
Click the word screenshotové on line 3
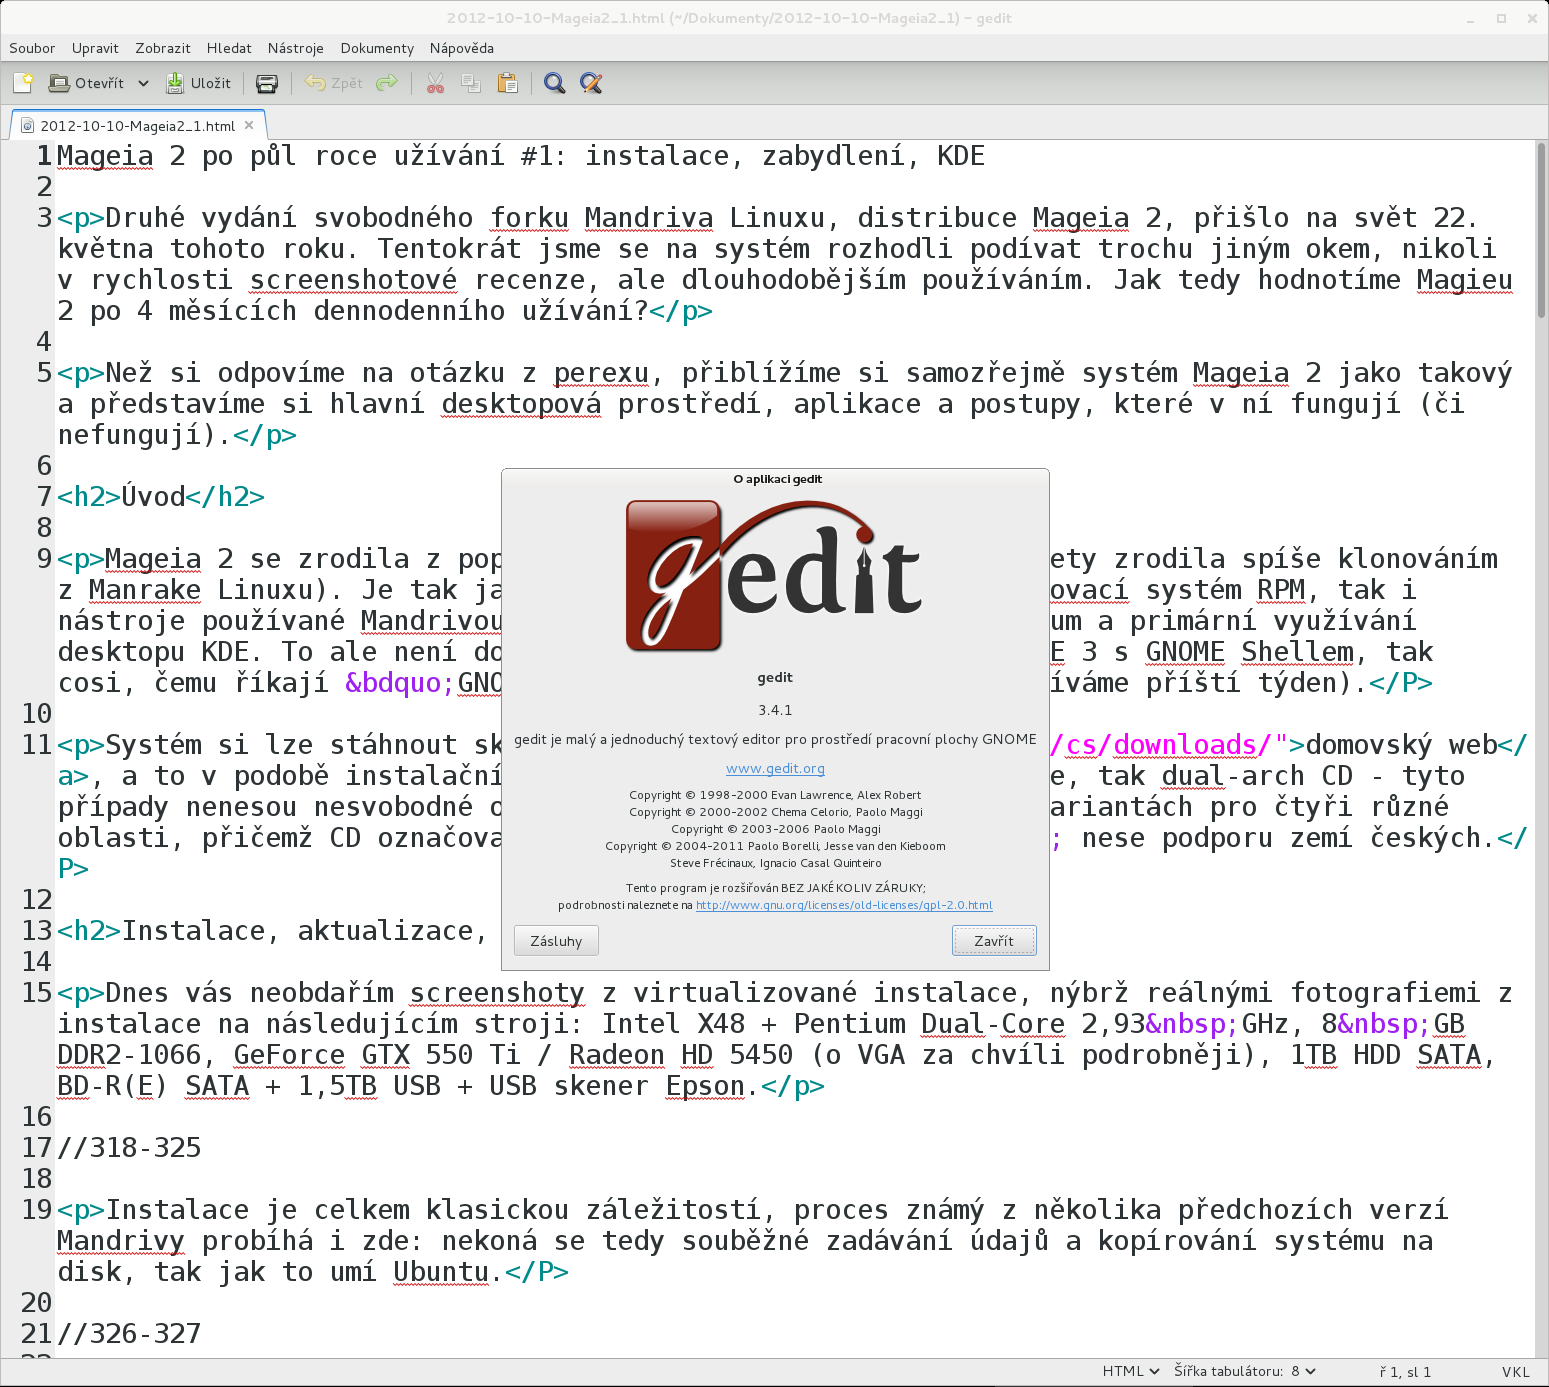pos(353,279)
